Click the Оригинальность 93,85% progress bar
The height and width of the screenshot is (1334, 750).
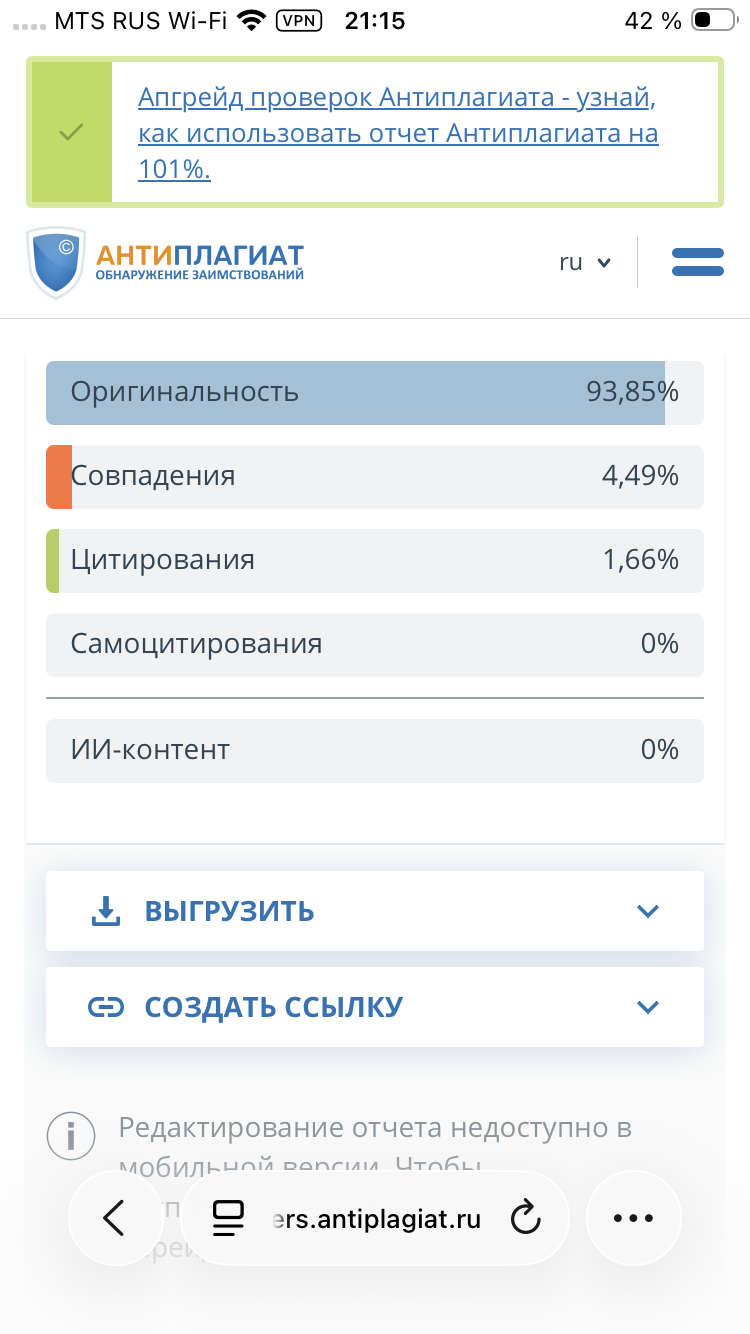[x=374, y=393]
